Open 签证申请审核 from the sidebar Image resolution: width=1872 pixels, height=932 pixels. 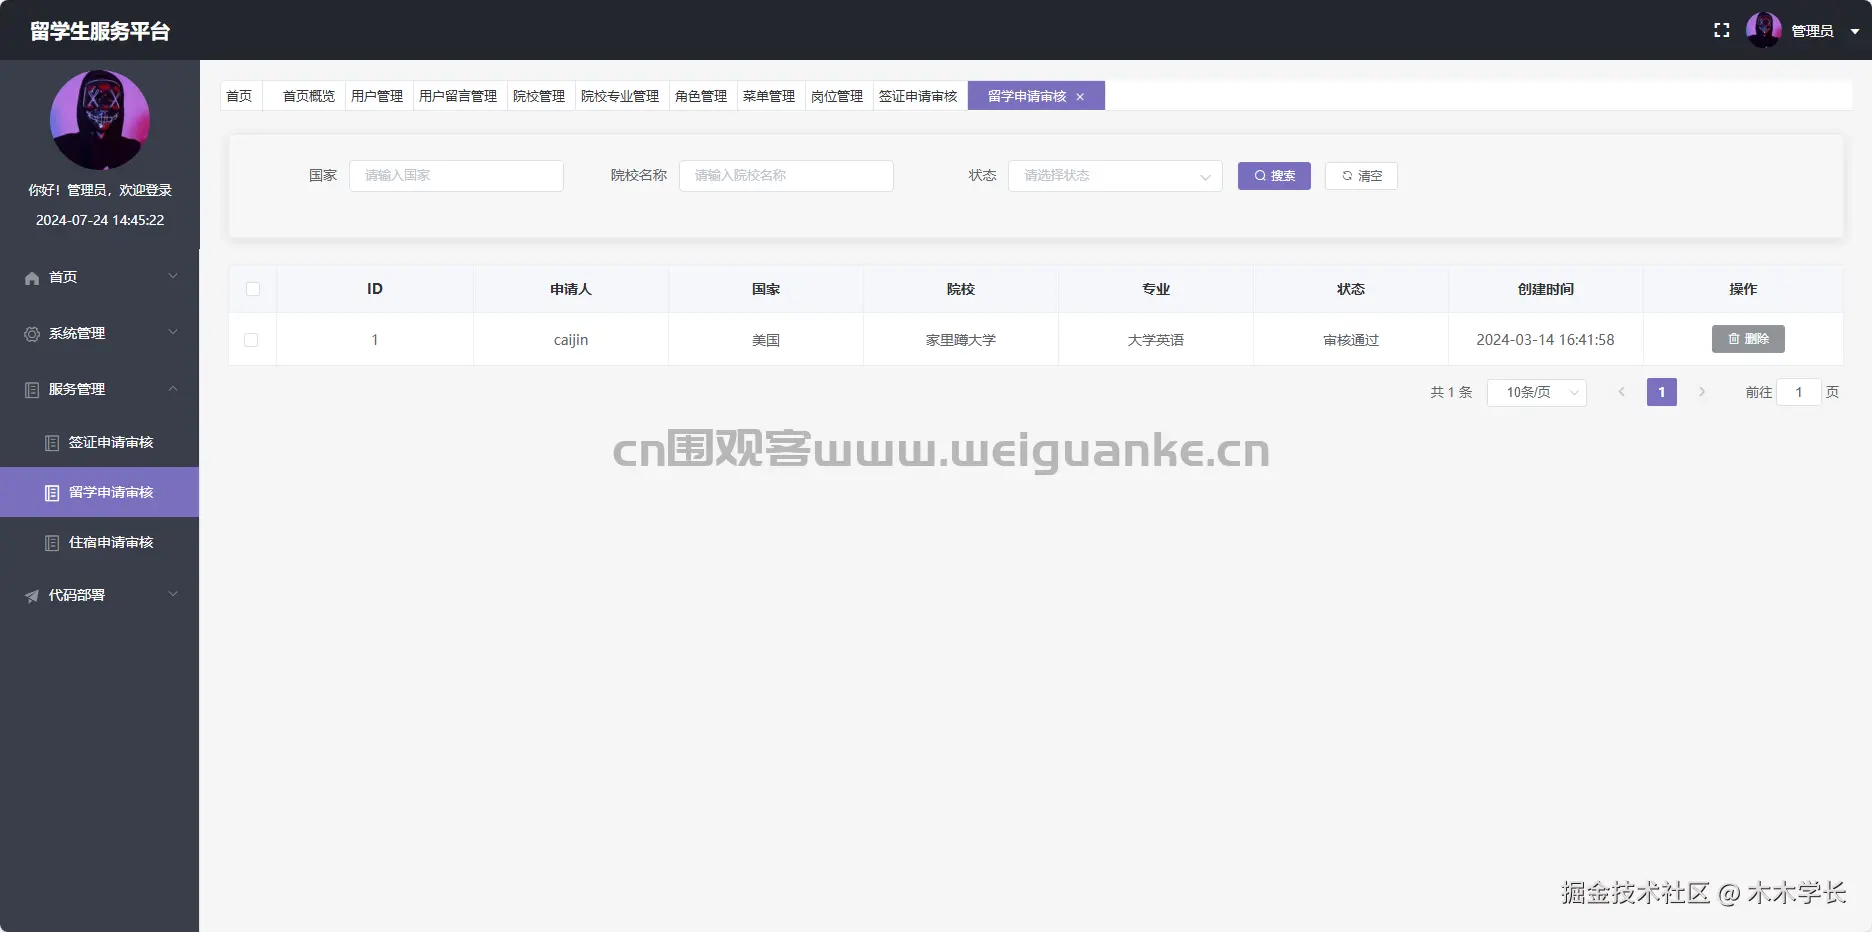click(x=100, y=442)
